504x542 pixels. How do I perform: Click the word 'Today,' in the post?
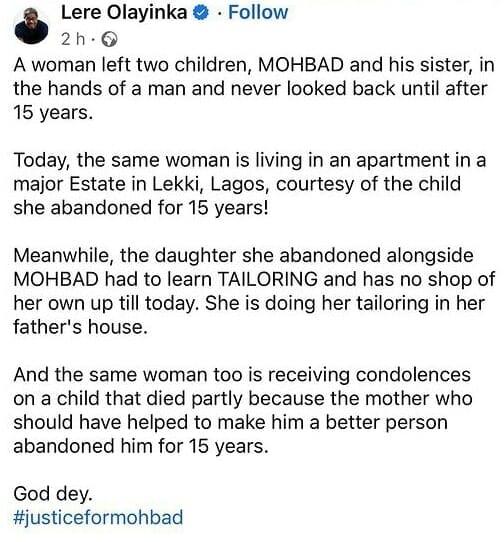click(40, 161)
